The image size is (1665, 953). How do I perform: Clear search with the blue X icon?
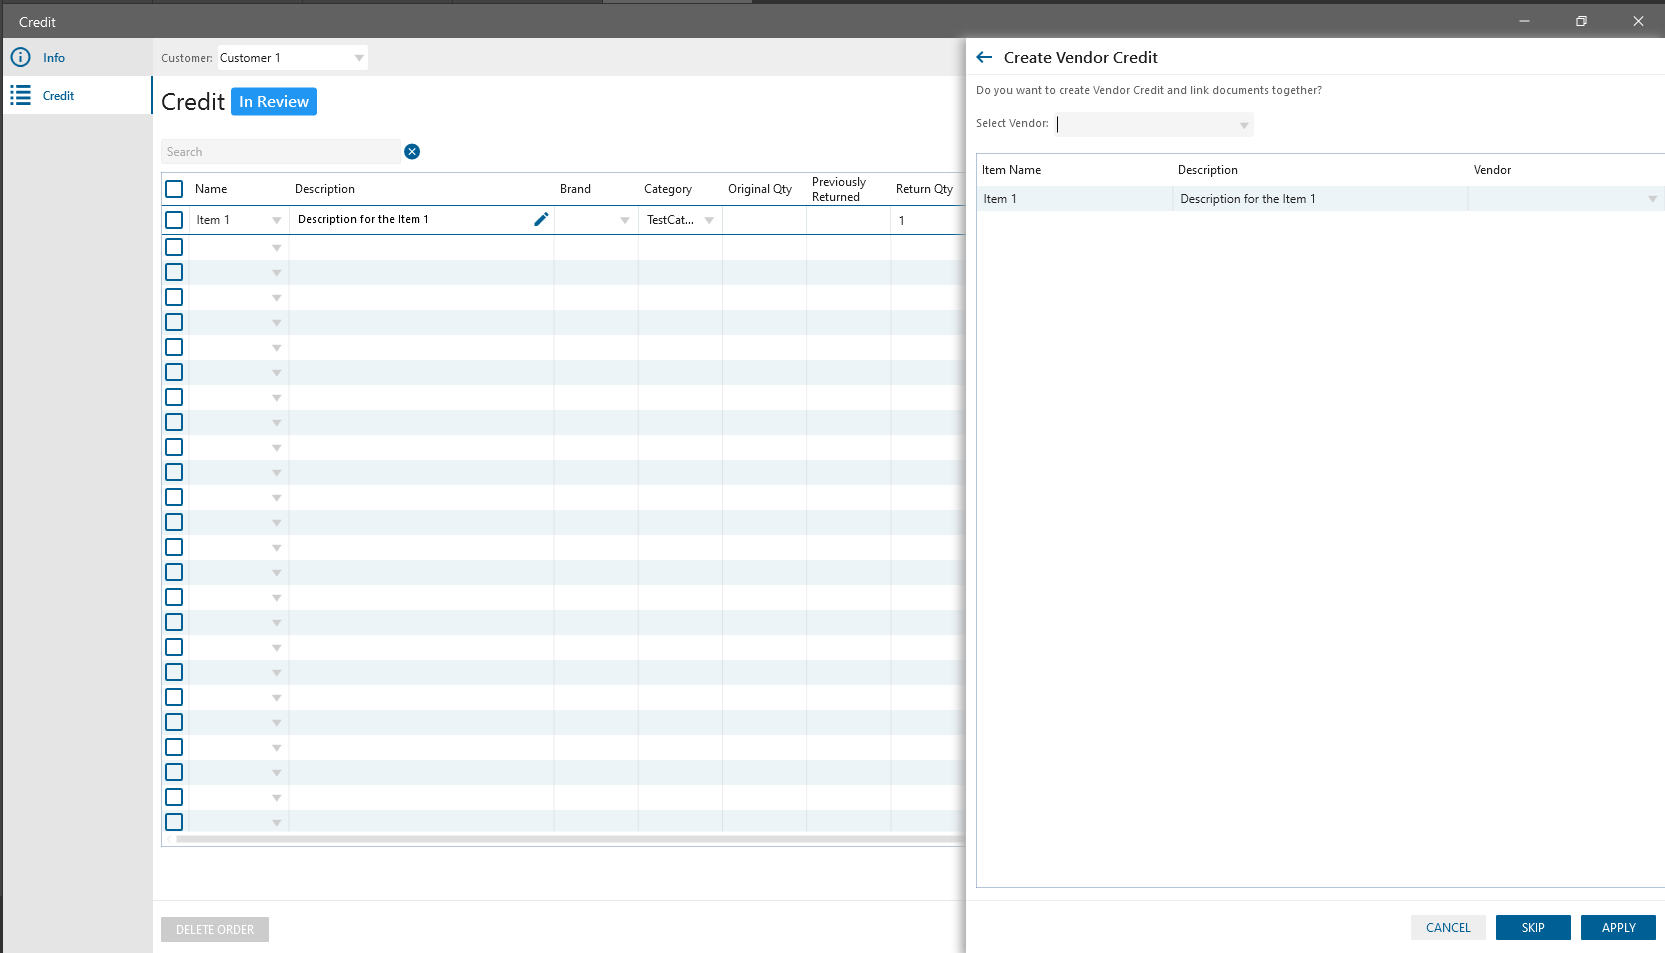coord(412,152)
